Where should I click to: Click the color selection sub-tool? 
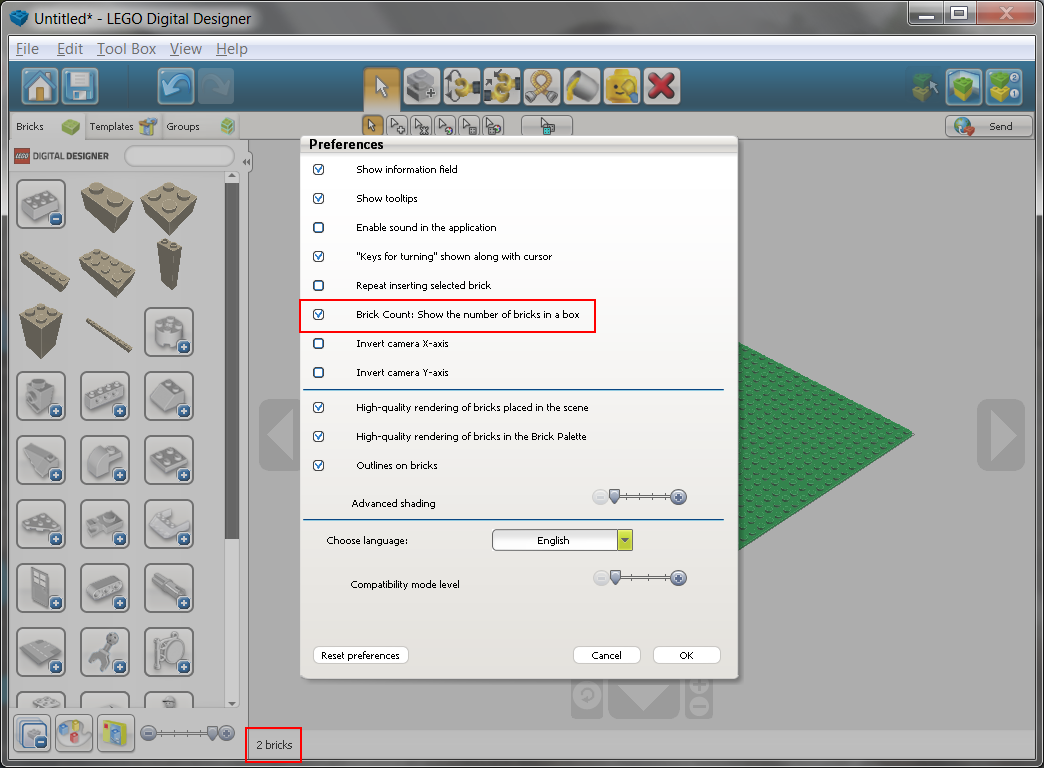[x=445, y=125]
